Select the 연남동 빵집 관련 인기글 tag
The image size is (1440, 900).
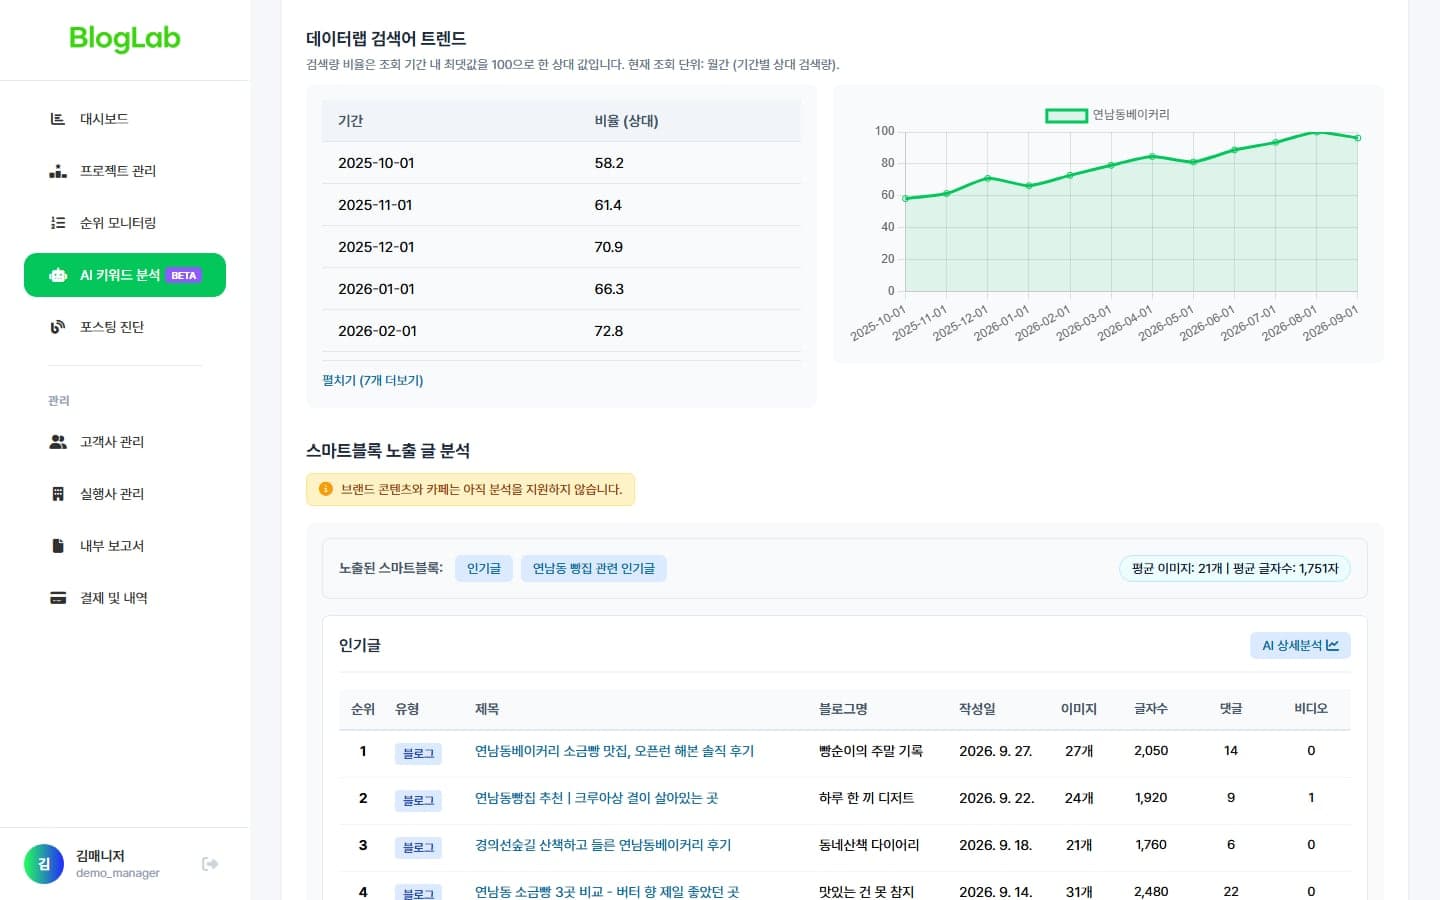594,568
